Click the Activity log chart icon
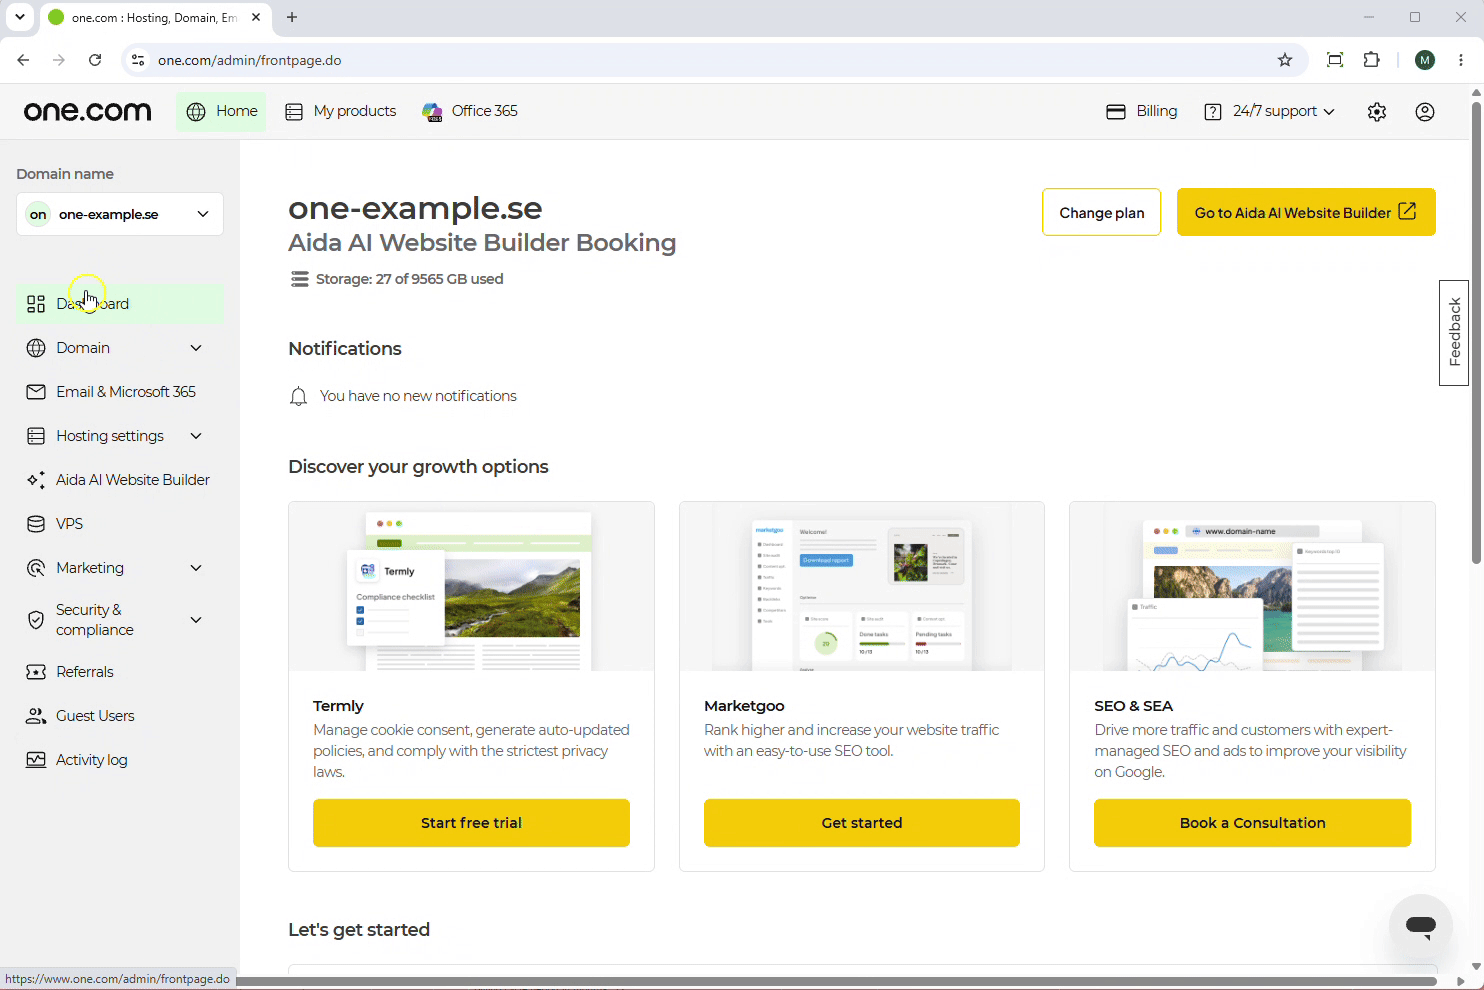The width and height of the screenshot is (1484, 990). pos(36,760)
